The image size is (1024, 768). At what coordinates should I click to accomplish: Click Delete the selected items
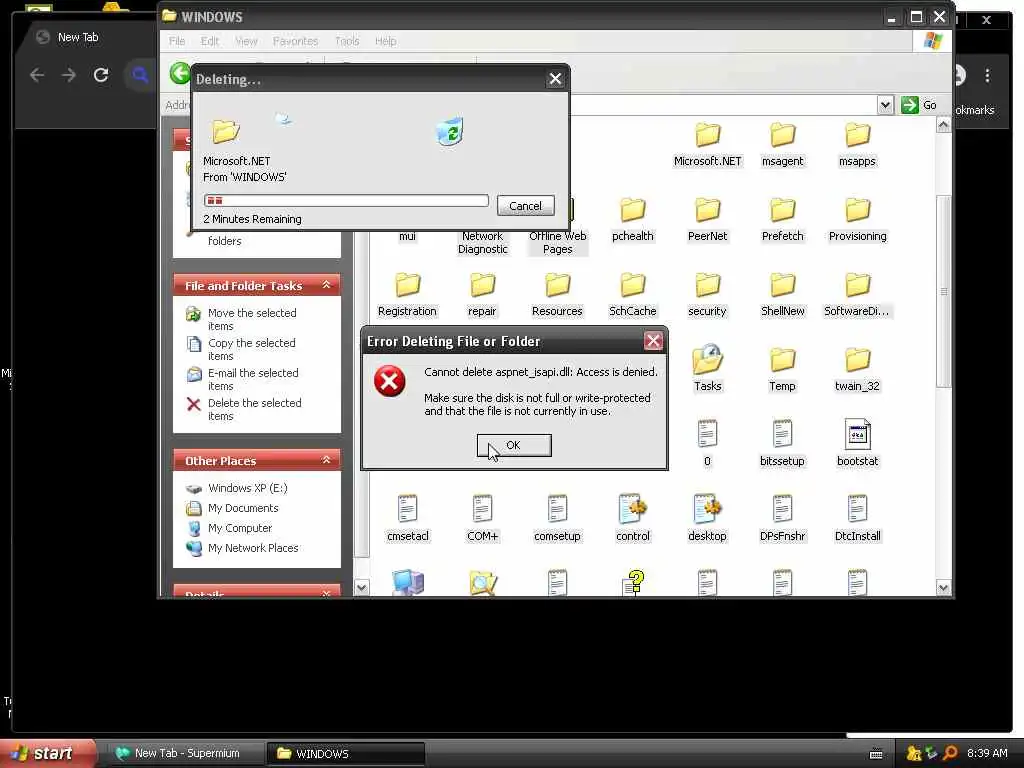point(255,409)
